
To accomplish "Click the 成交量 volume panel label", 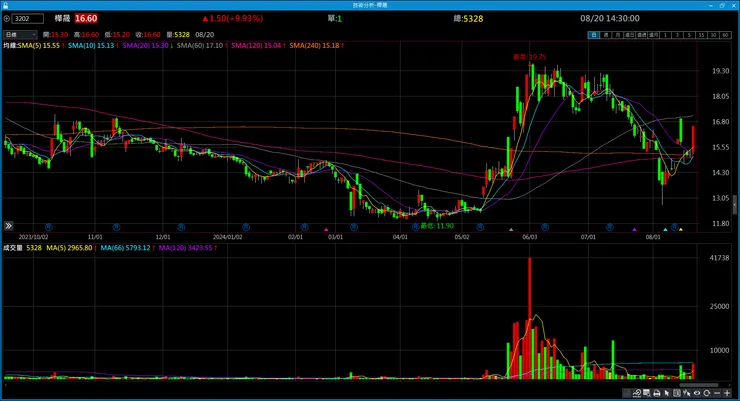I will tap(13, 248).
